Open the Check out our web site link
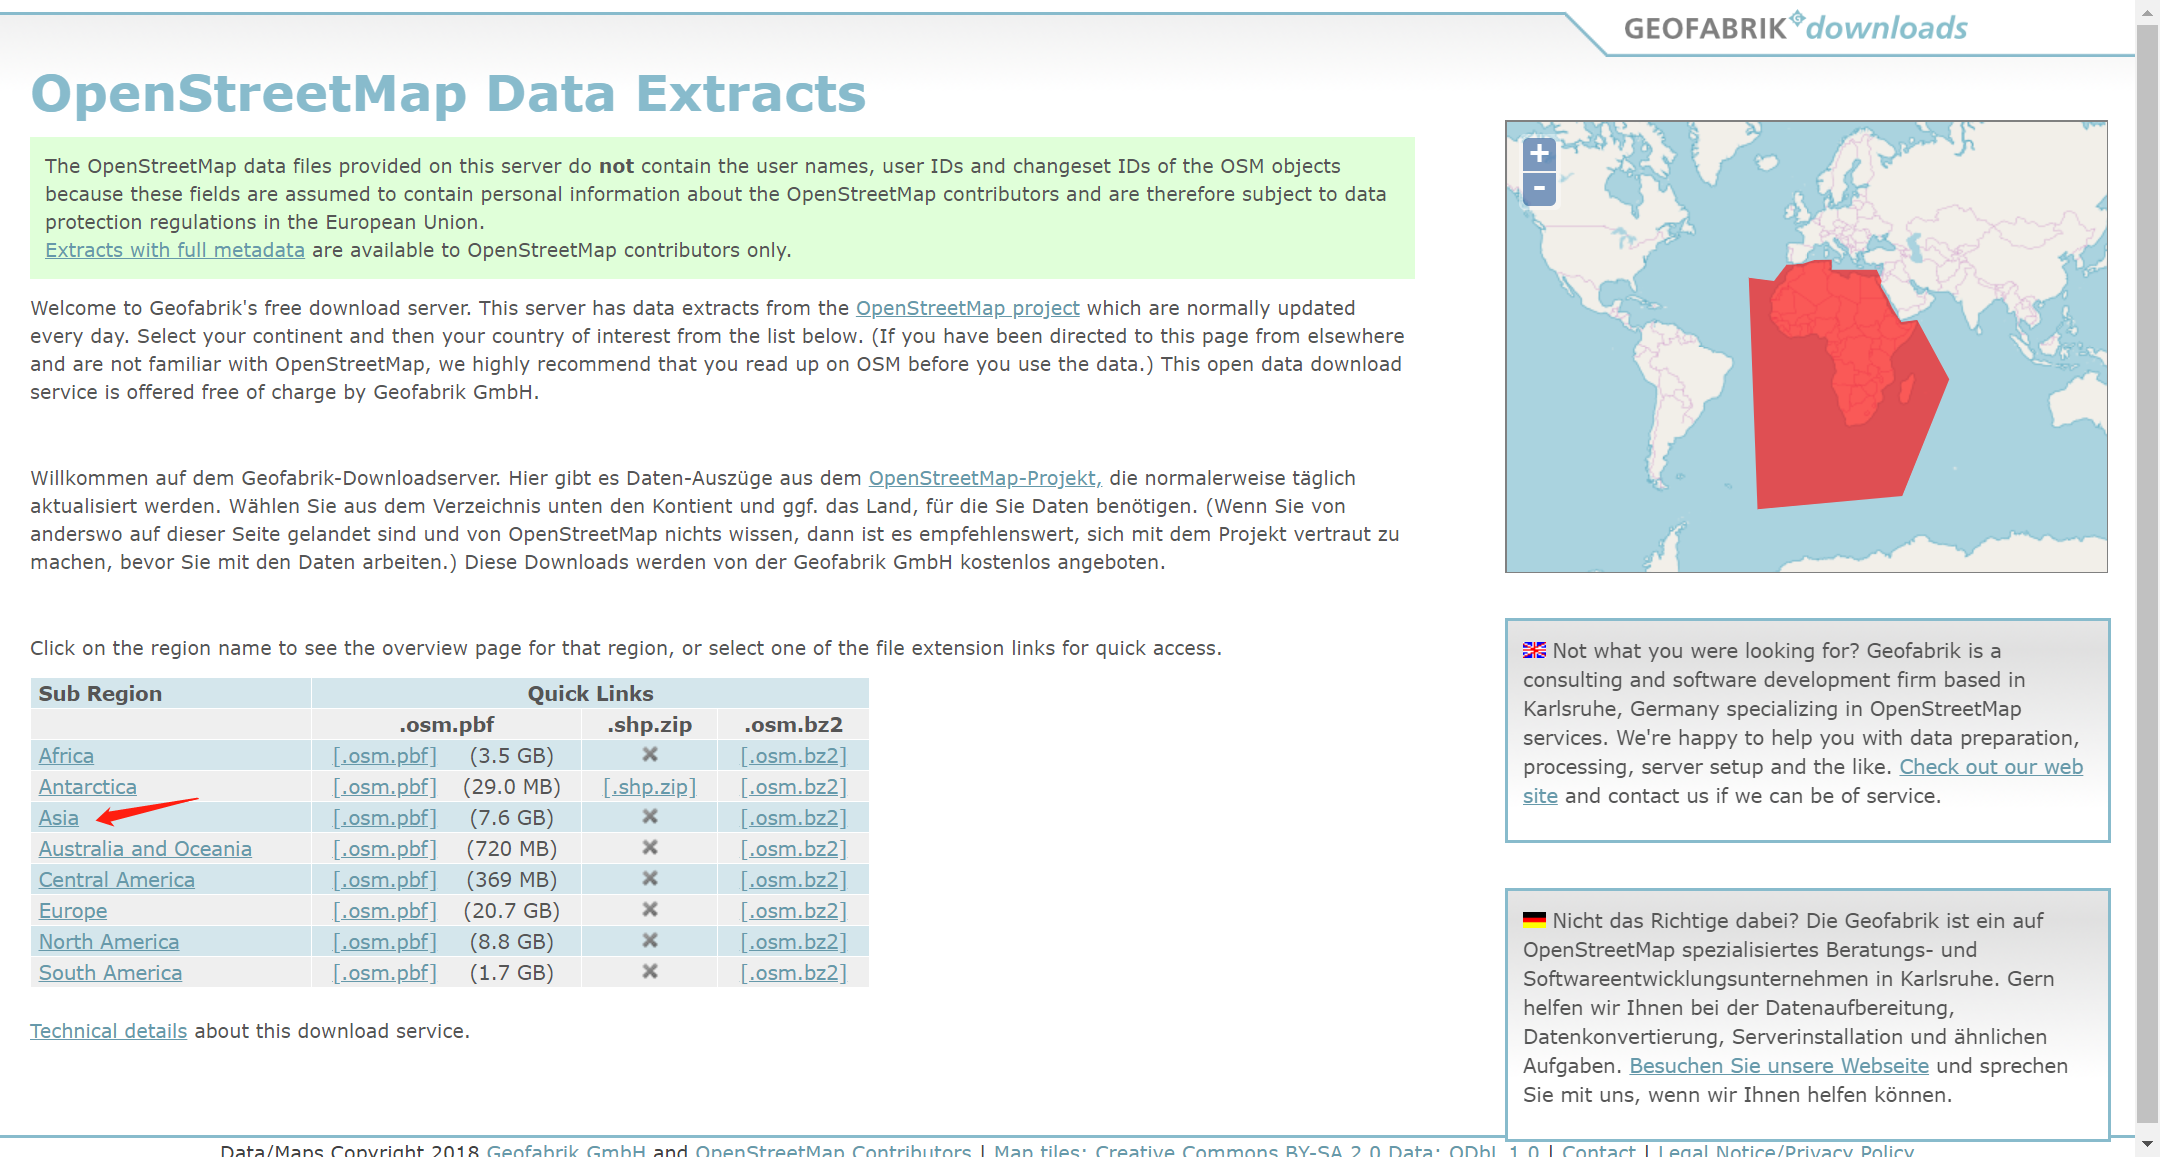 pos(1991,766)
